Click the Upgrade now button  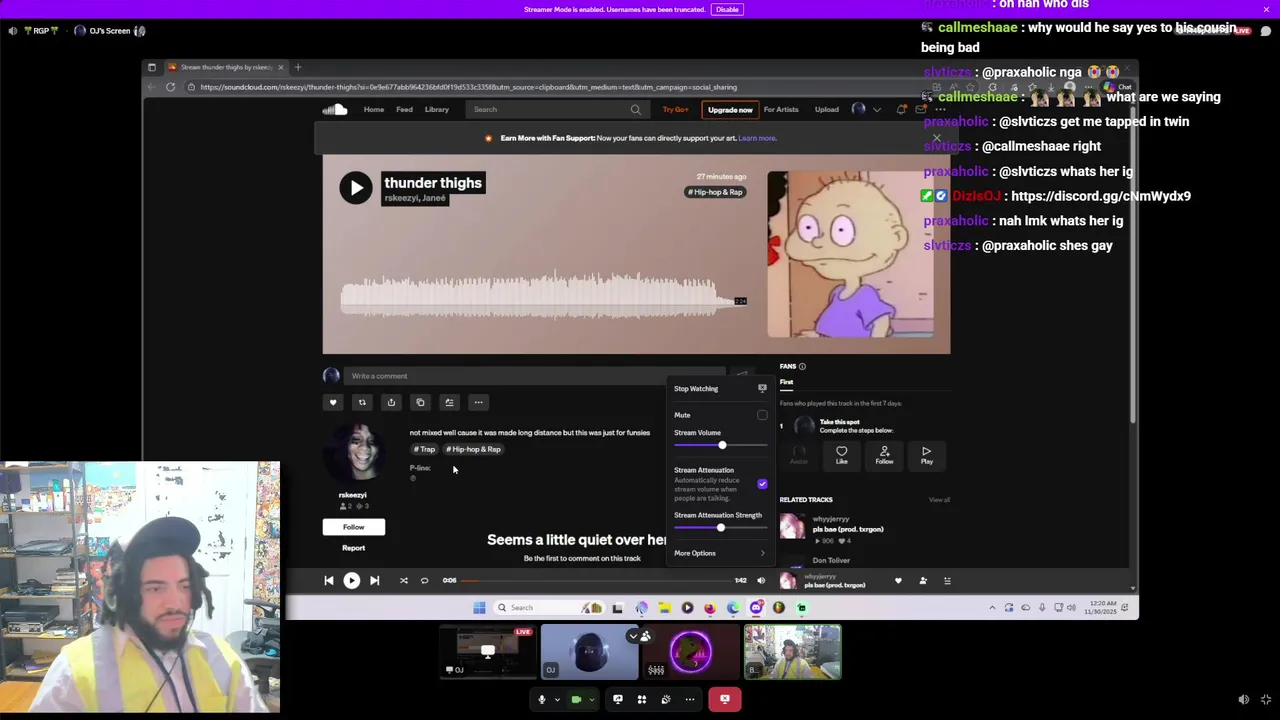point(730,110)
